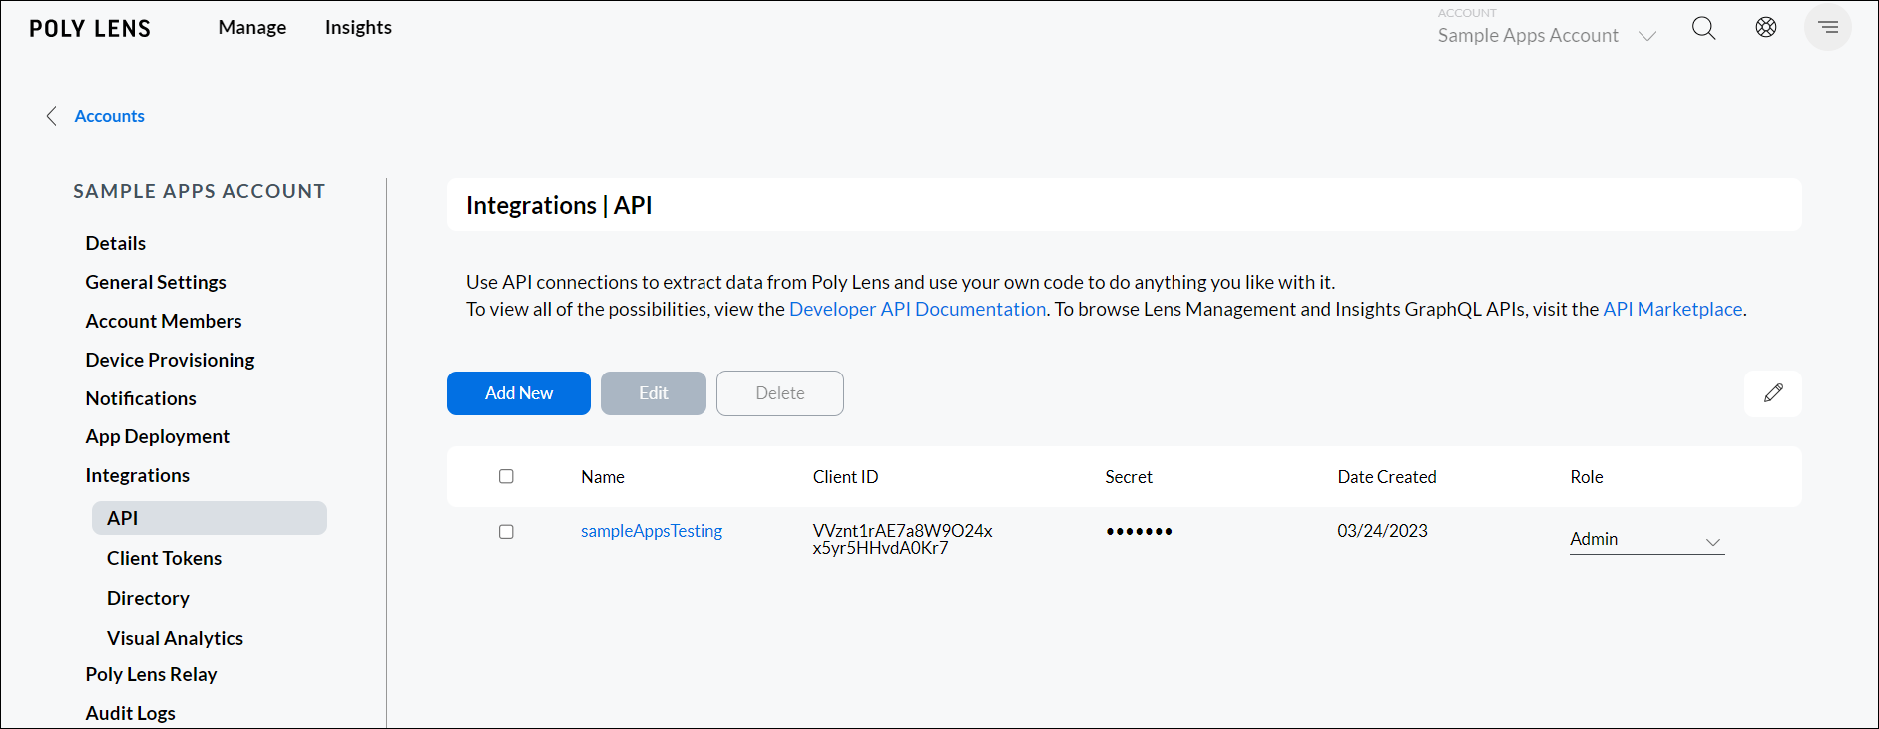Click the Secret column header
This screenshot has width=1879, height=729.
coord(1129,477)
